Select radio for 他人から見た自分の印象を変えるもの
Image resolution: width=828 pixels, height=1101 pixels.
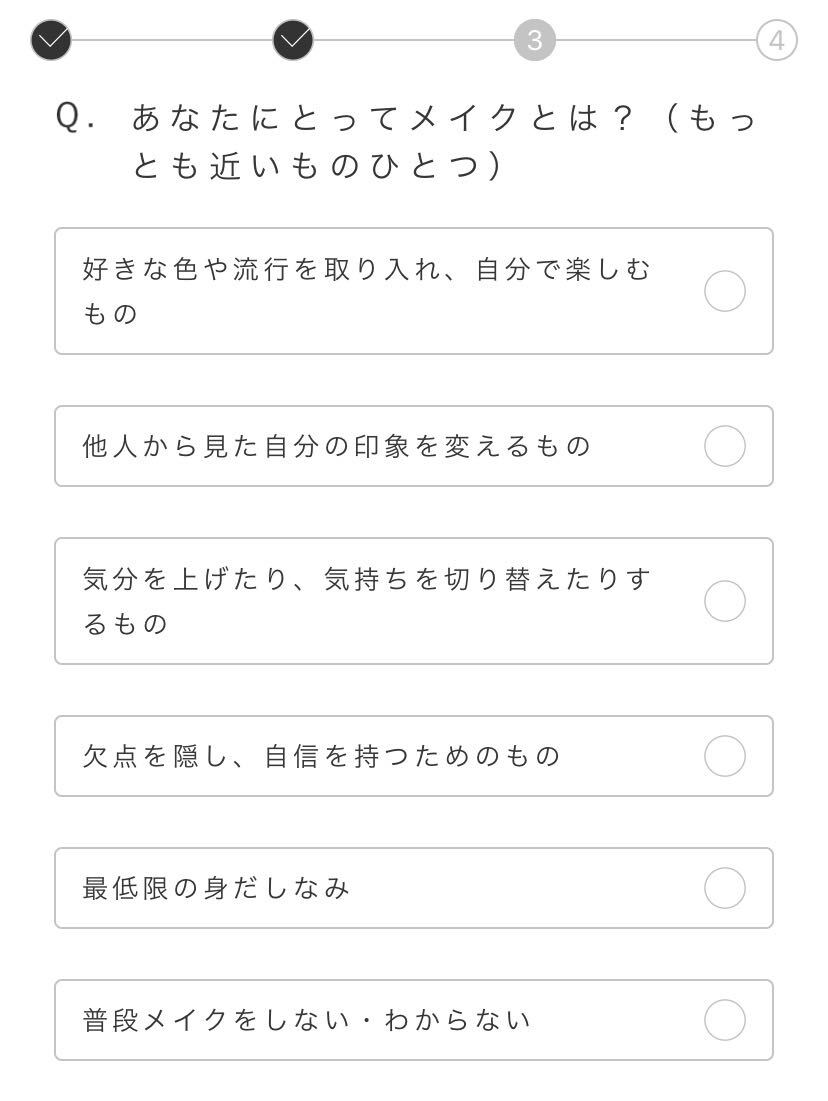pyautogui.click(x=725, y=446)
